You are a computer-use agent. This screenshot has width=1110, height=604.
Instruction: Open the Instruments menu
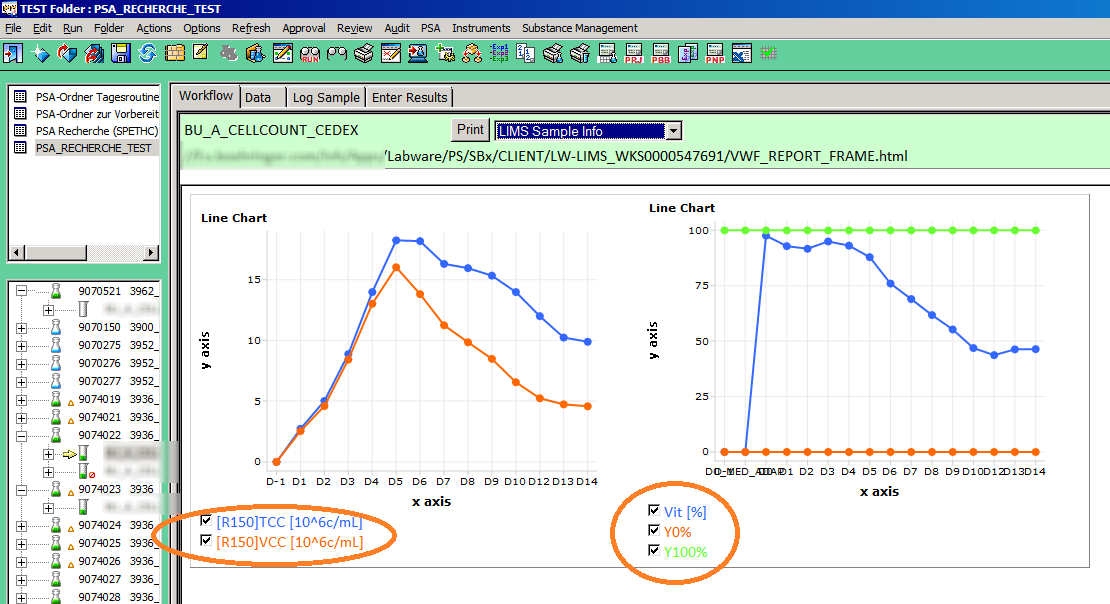481,28
